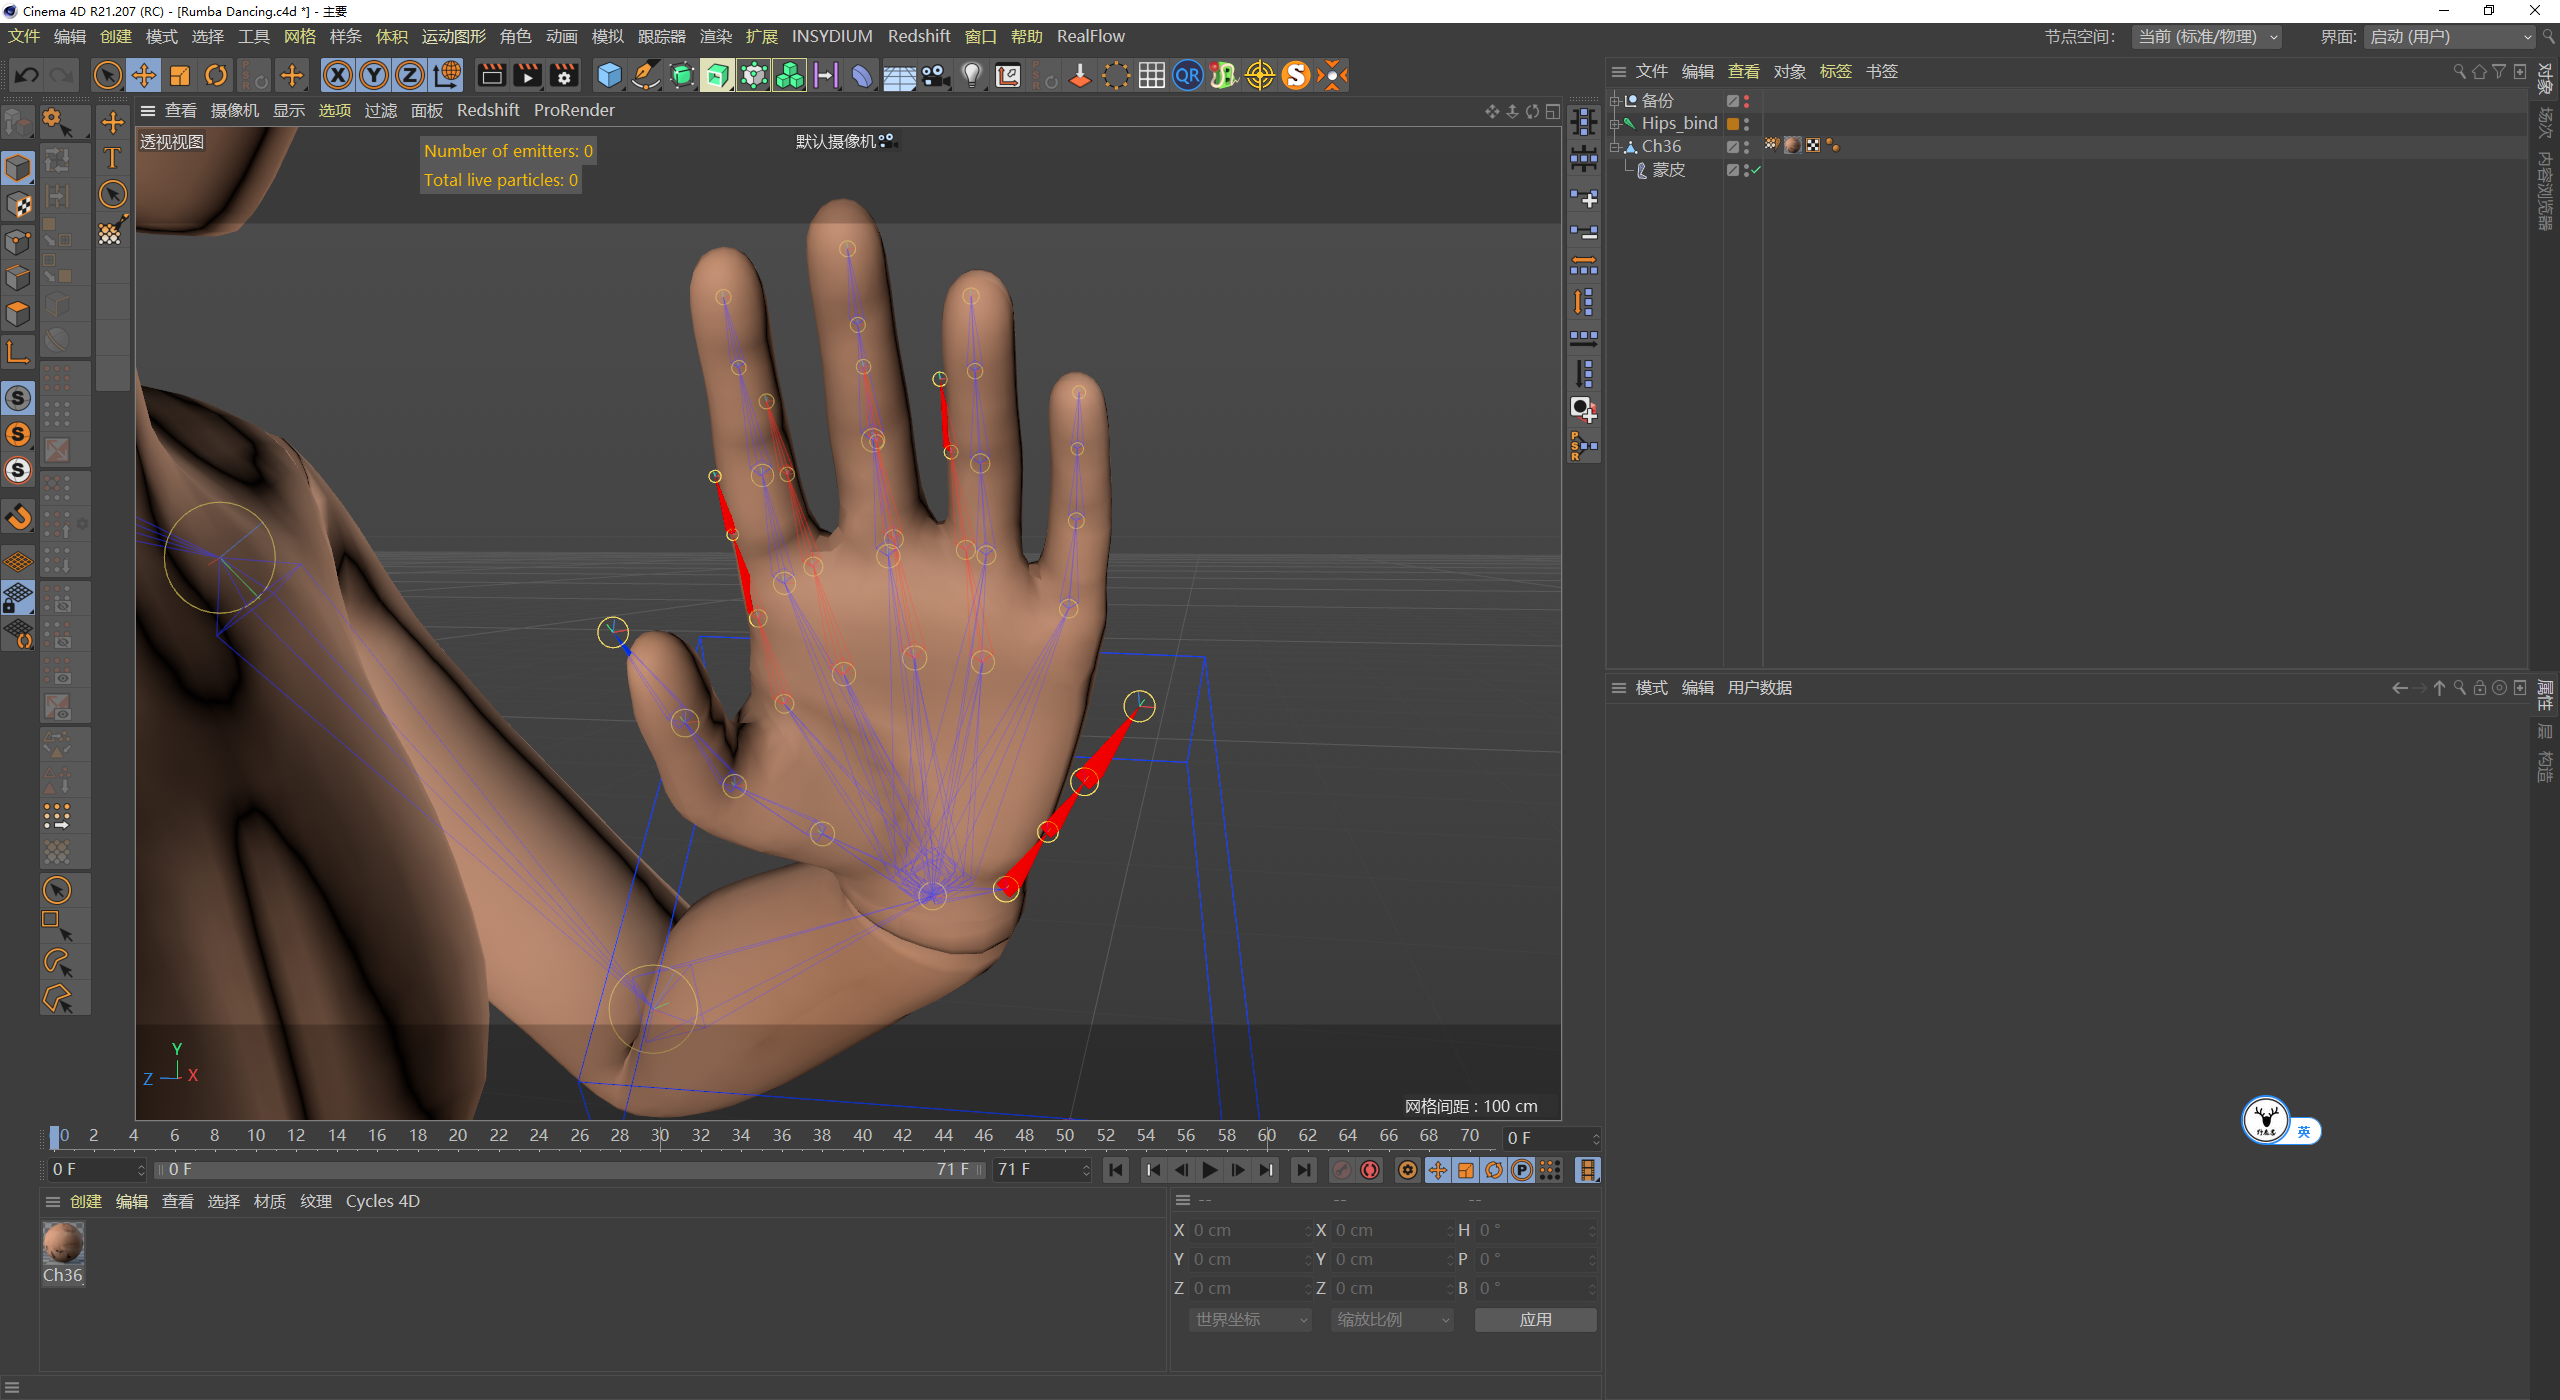Select the Scale tool in top toolbar
The width and height of the screenshot is (2560, 1400).
(180, 75)
